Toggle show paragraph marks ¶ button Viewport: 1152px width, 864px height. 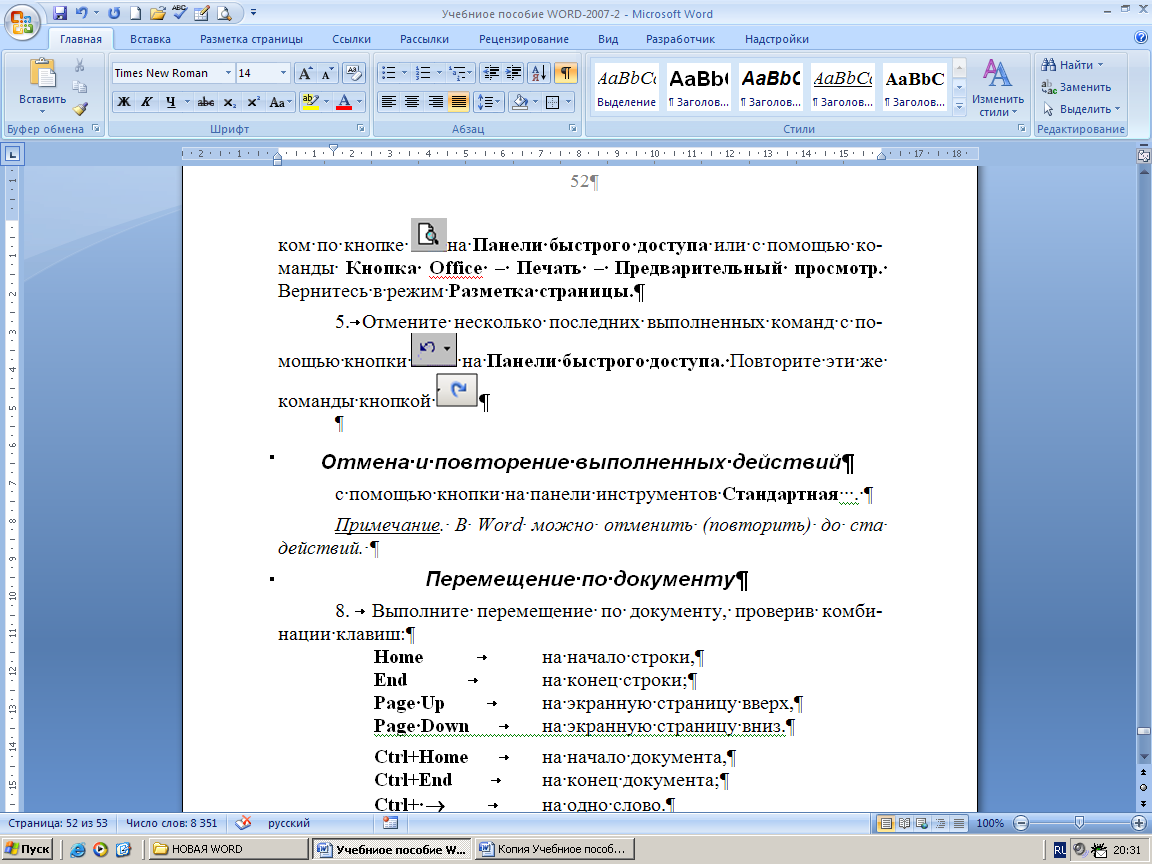click(566, 73)
